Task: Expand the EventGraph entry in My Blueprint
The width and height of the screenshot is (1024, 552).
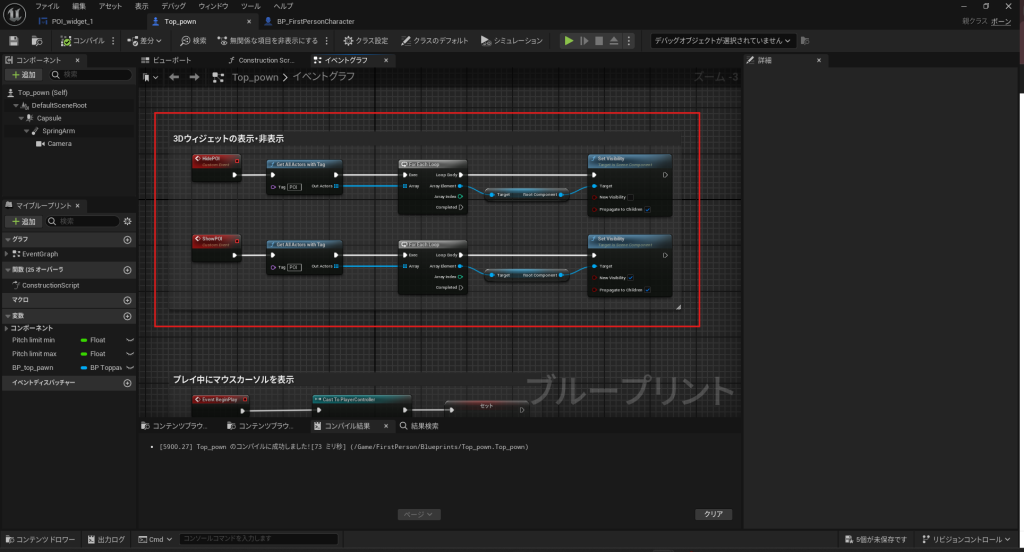Action: pyautogui.click(x=6, y=254)
